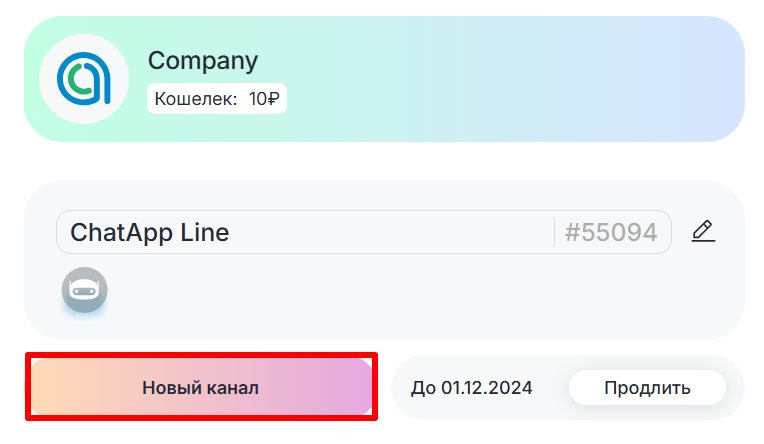Click empty space right of the bot icon
Viewport: 764px width, 444px height.
point(400,292)
